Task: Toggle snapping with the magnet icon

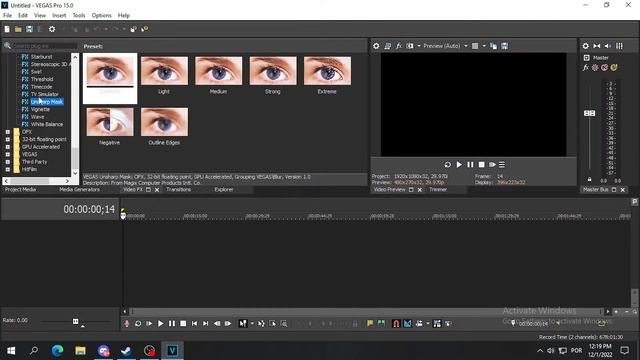Action: [396, 324]
